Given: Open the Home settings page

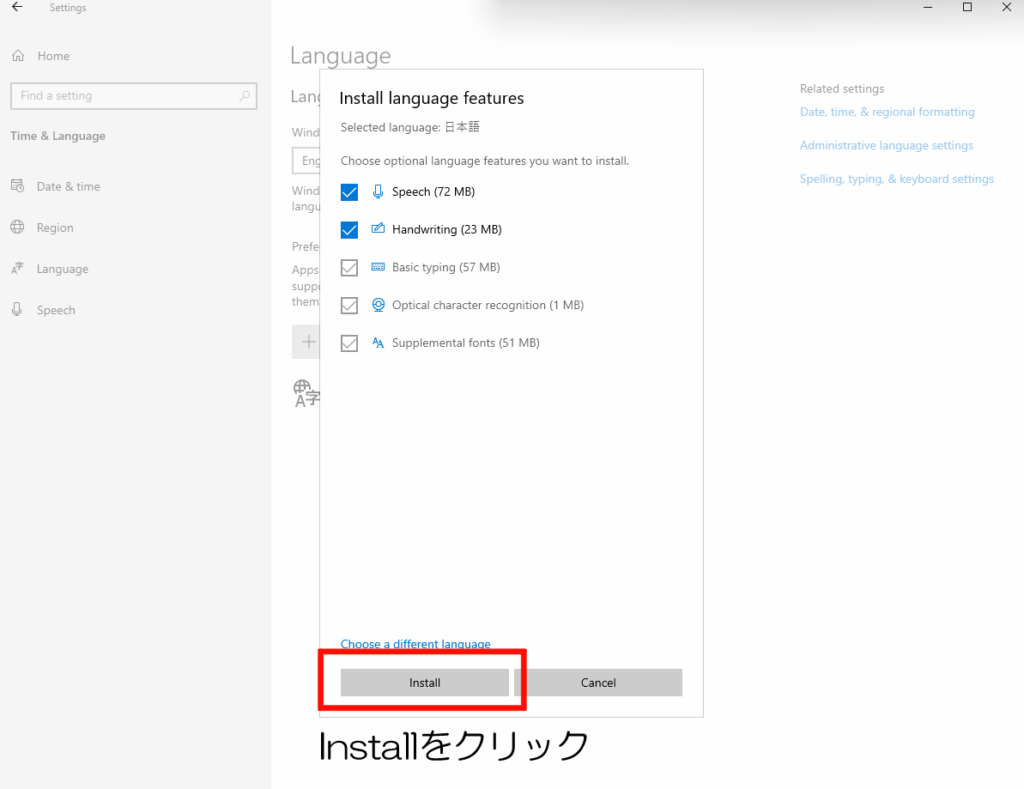Looking at the screenshot, I should tap(53, 56).
